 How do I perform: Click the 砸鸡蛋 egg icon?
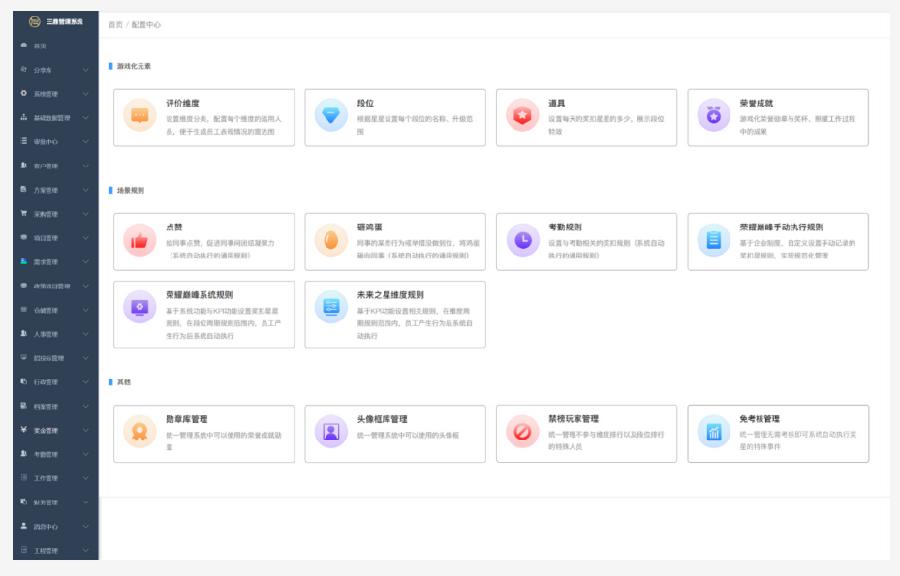point(331,240)
